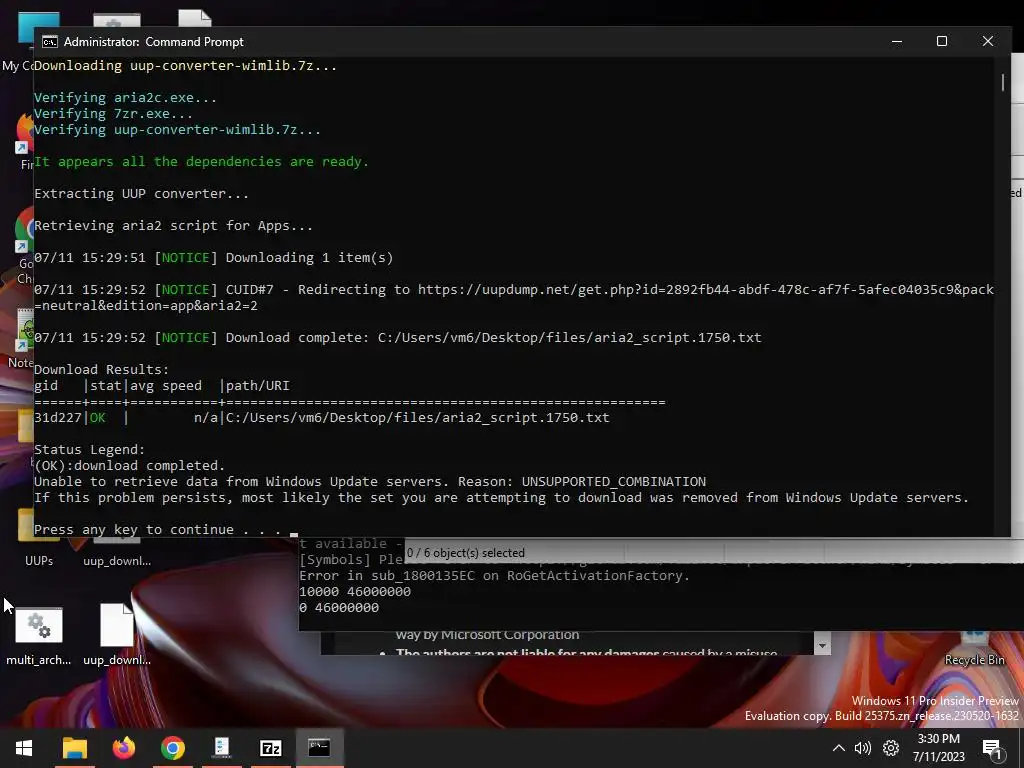Minimize the Administrator Command Prompt window

(x=897, y=41)
